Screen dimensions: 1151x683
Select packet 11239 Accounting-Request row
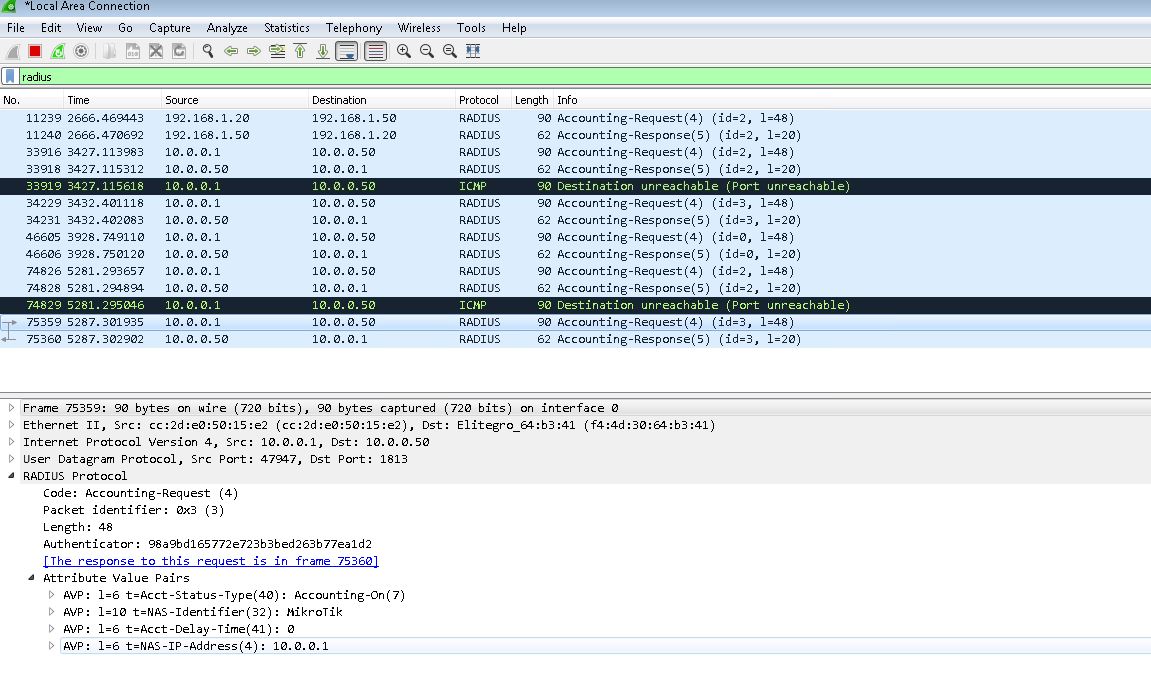[576, 118]
